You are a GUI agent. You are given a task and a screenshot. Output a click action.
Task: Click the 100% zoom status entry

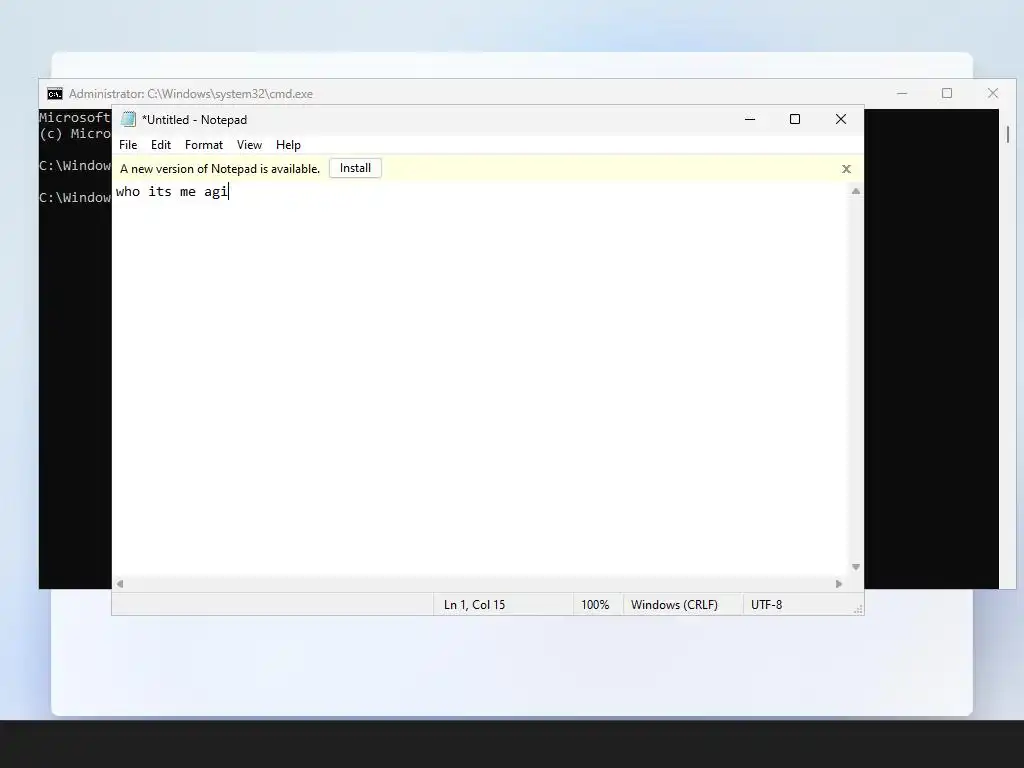(x=595, y=605)
